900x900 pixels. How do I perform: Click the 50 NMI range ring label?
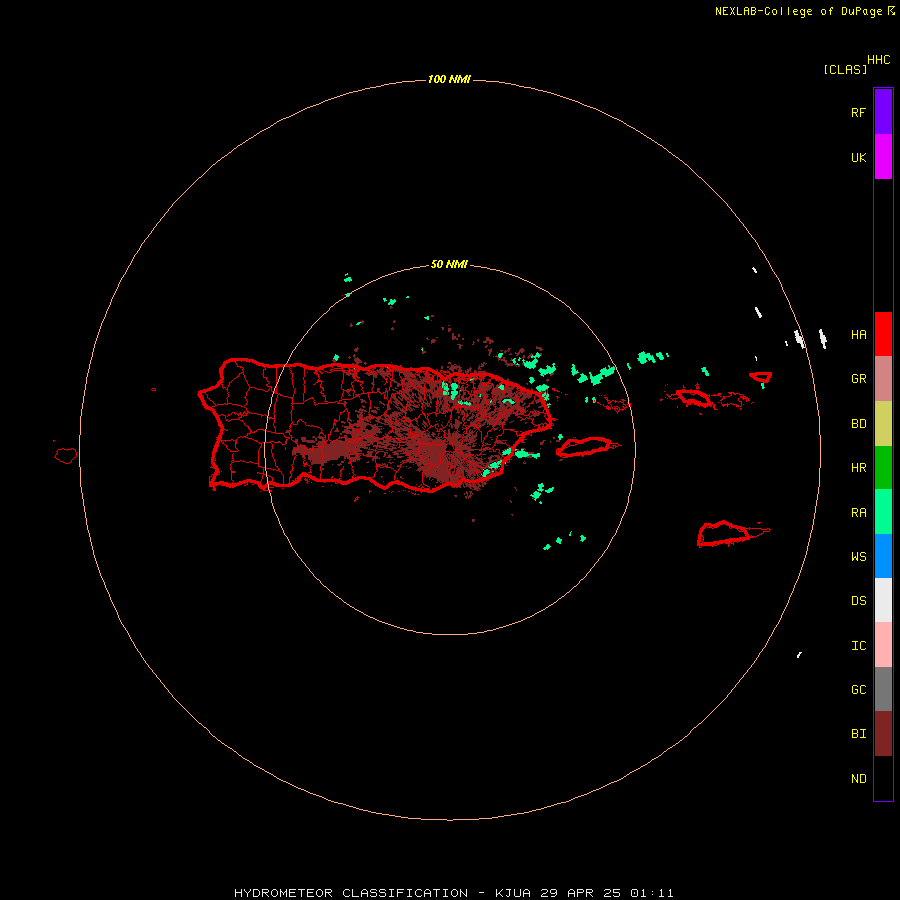[x=449, y=264]
